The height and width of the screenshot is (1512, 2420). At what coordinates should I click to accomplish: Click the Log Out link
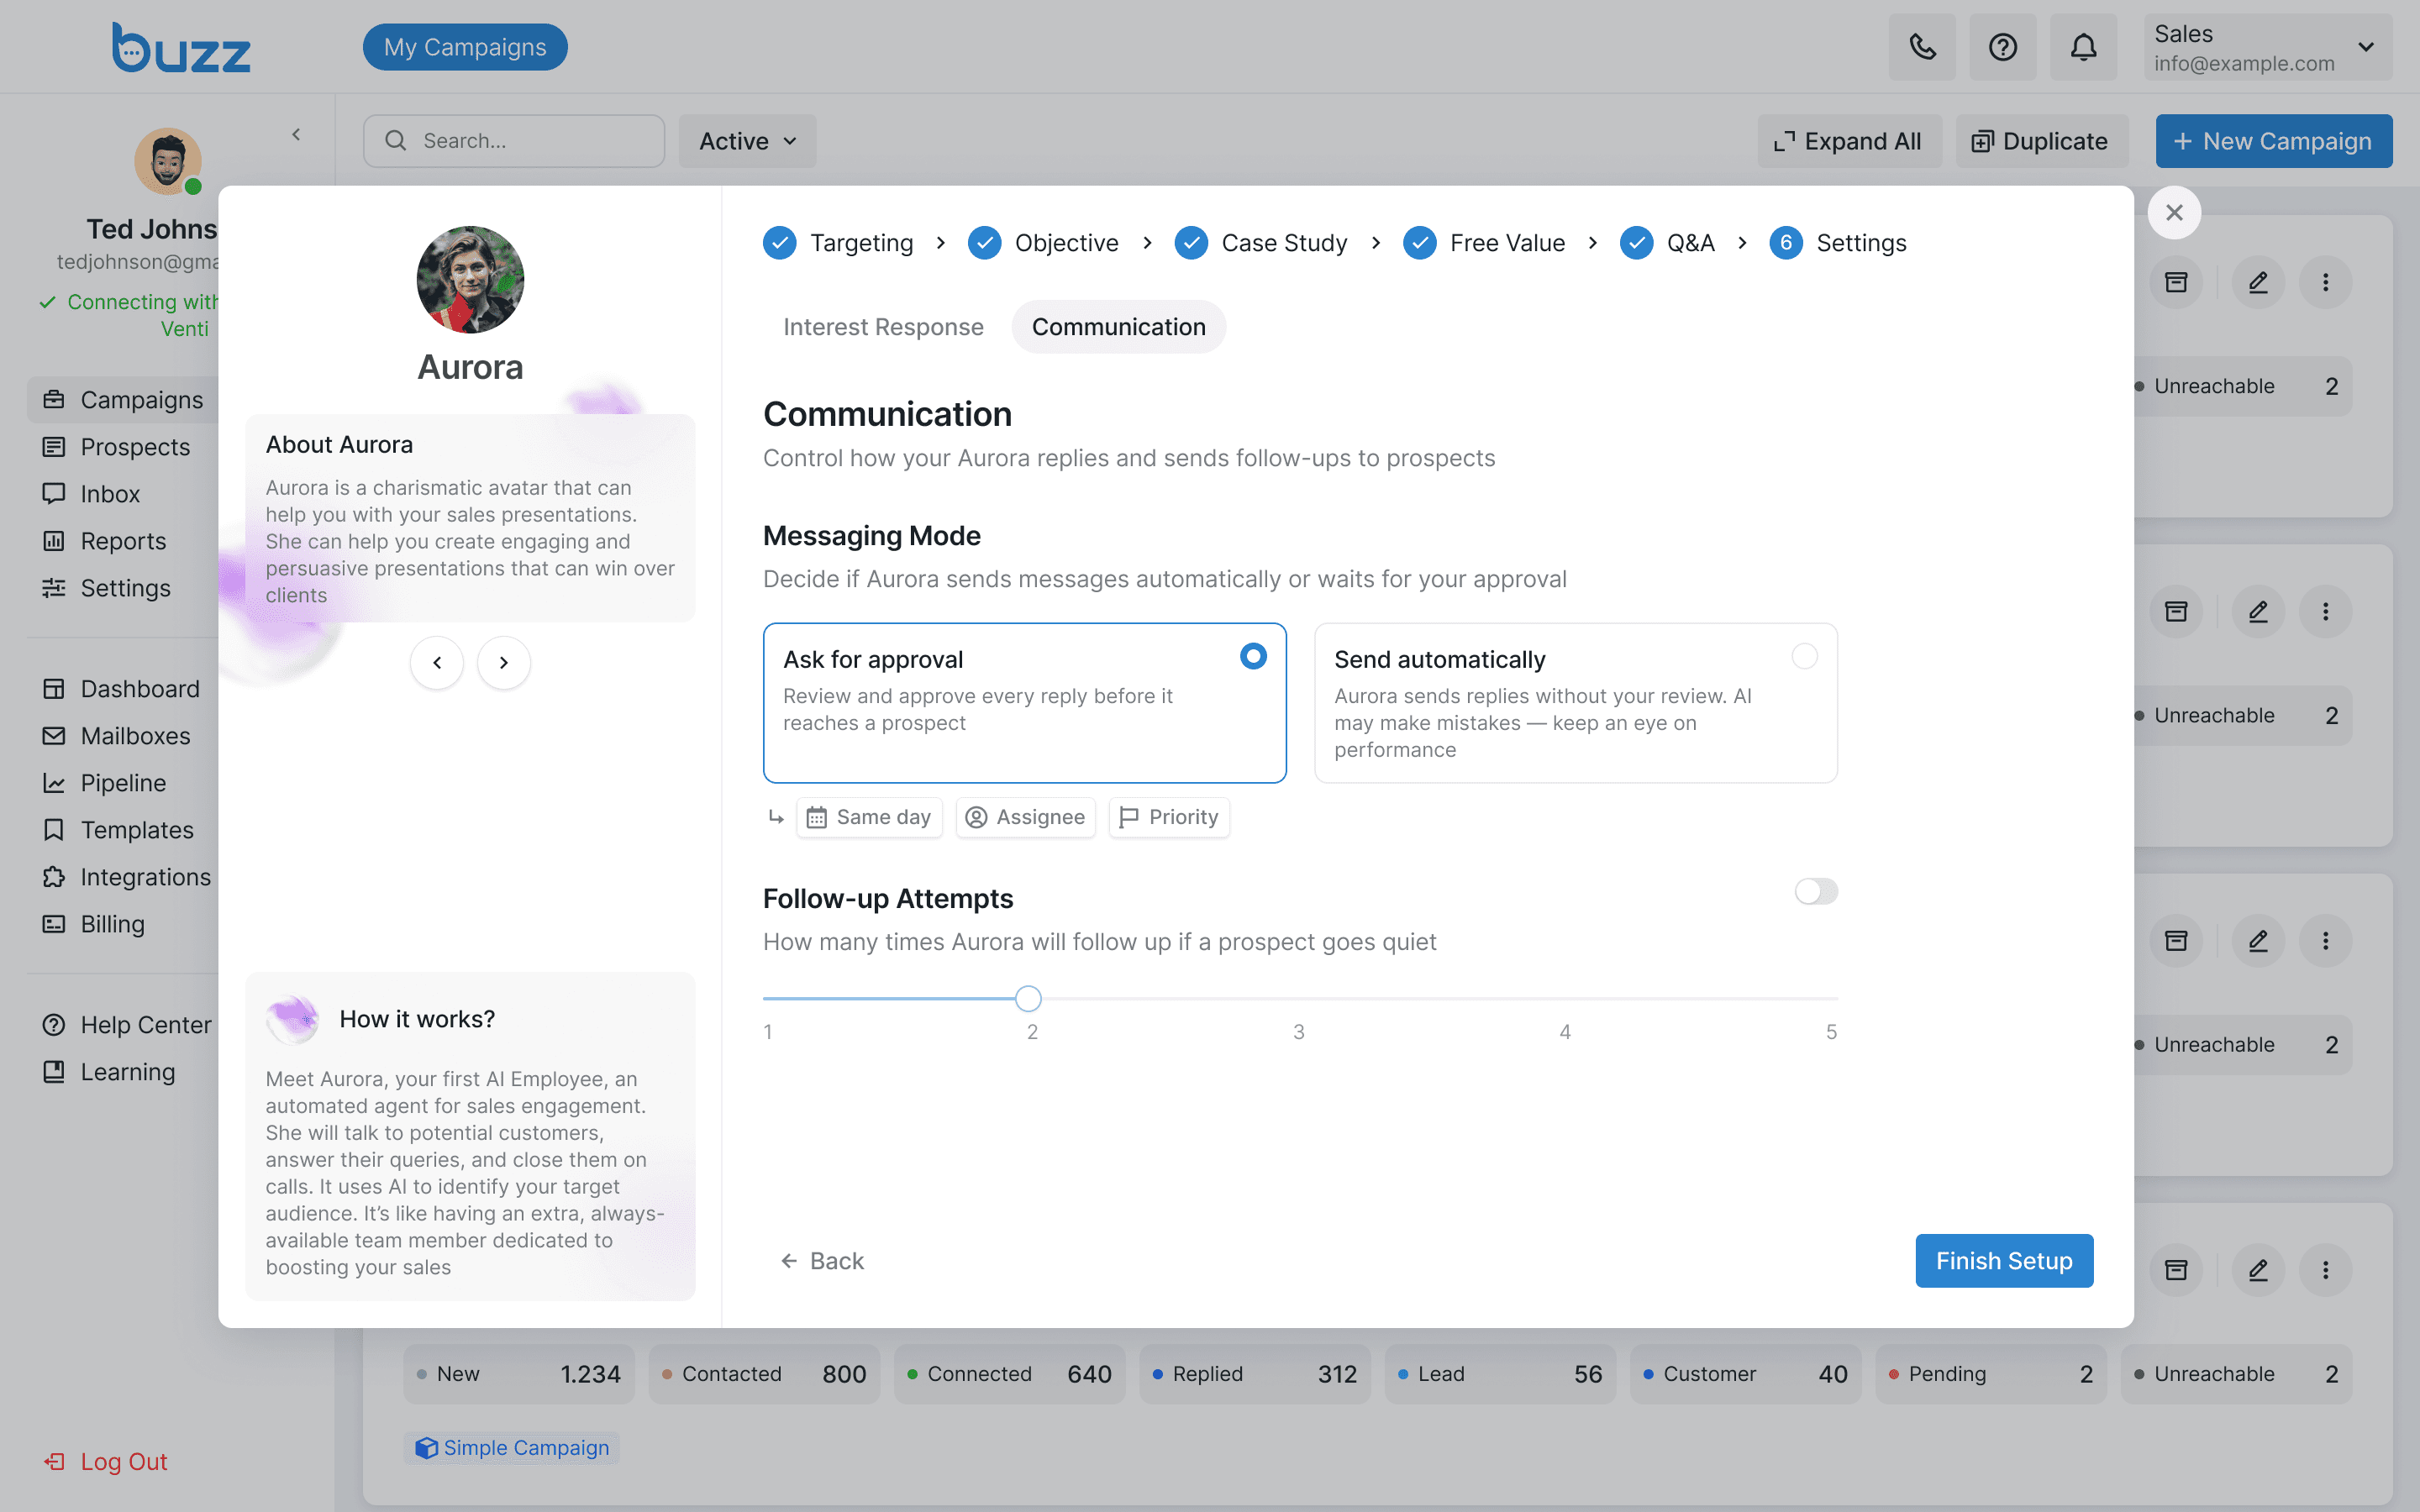[x=105, y=1462]
